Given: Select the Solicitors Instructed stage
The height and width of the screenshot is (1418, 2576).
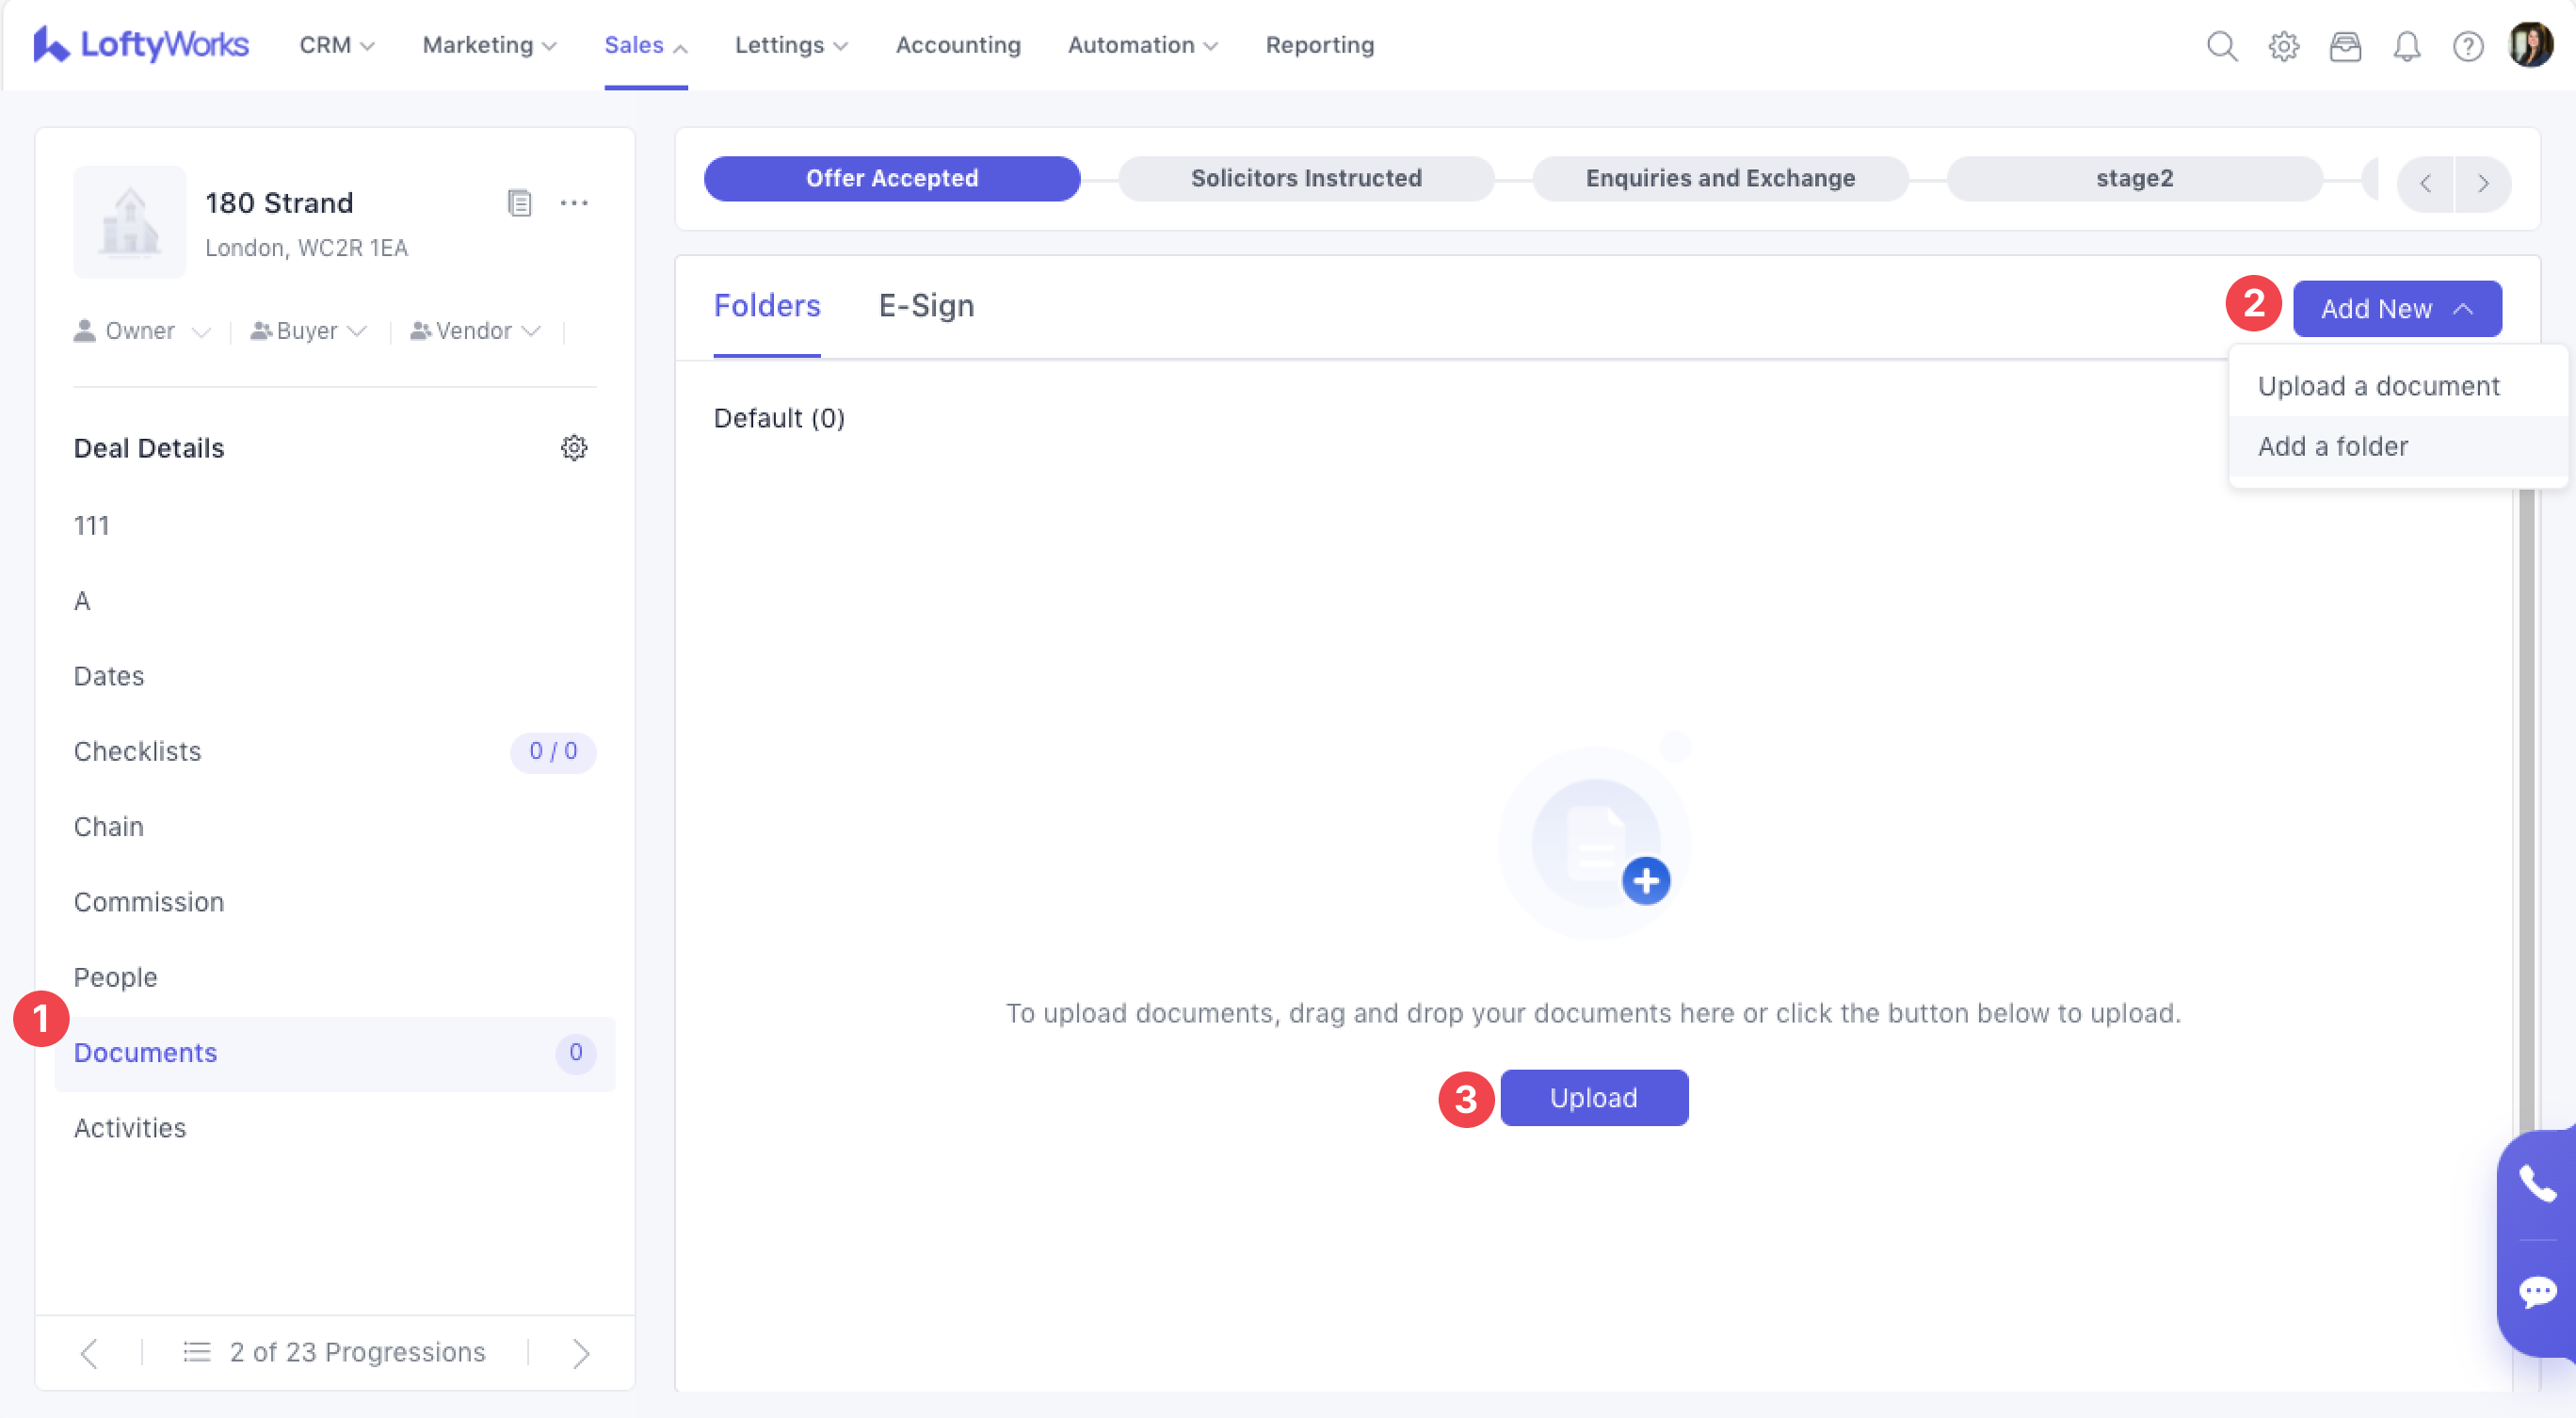Looking at the screenshot, I should (x=1305, y=178).
